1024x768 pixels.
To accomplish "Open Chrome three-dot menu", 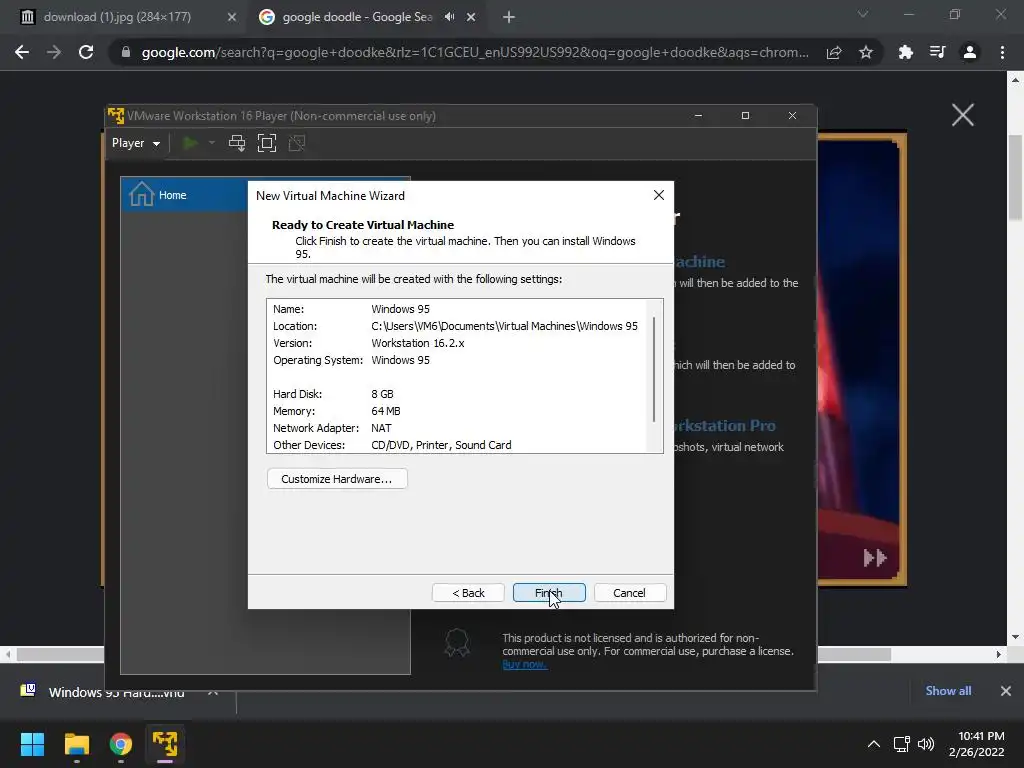I will [1002, 52].
